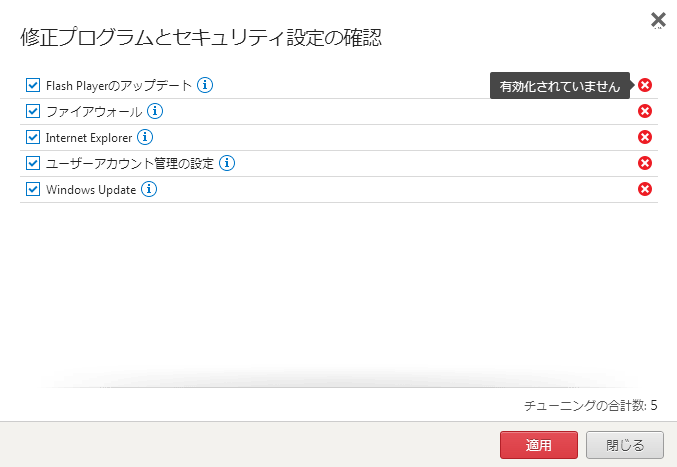677x467 pixels.
Task: Click info icon next to Flash Player update
Action: 205,85
